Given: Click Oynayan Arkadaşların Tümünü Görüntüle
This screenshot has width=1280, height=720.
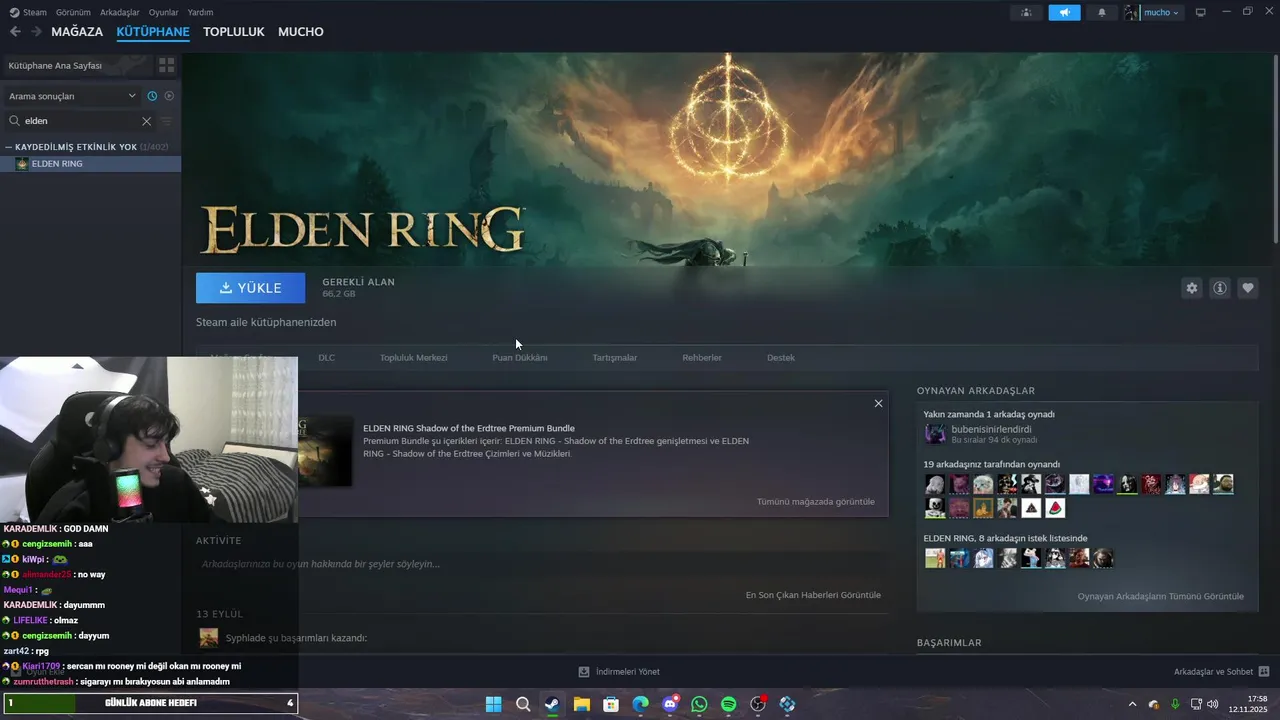Looking at the screenshot, I should point(1161,596).
